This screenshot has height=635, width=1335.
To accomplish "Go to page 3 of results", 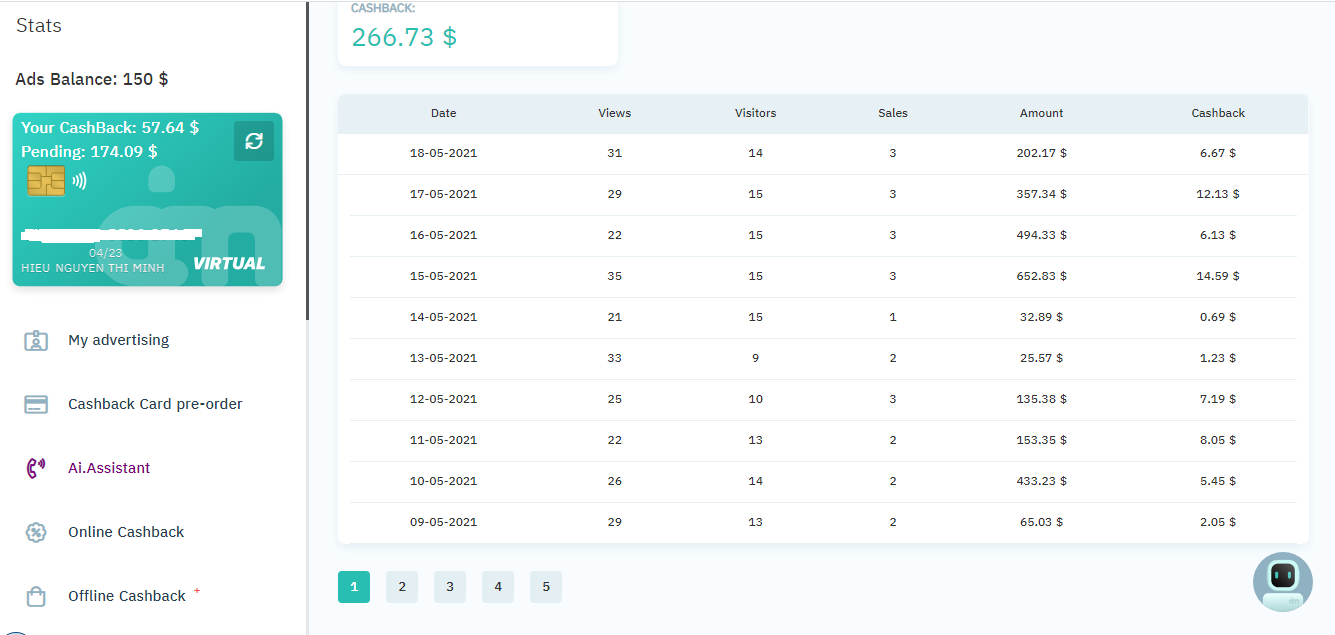I will pyautogui.click(x=450, y=587).
